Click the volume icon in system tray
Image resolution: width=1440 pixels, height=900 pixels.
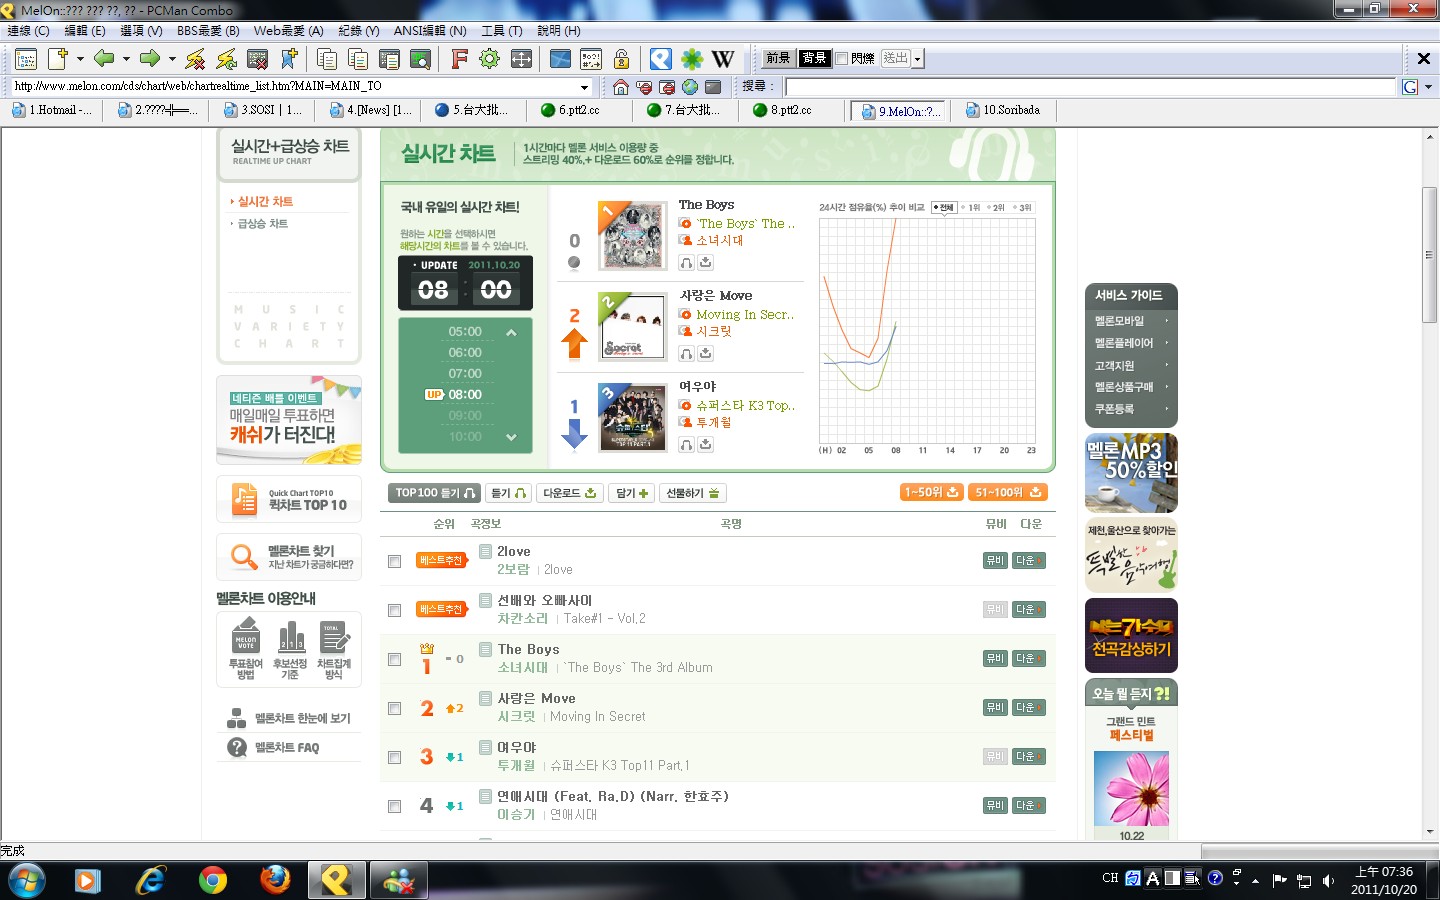pos(1329,880)
